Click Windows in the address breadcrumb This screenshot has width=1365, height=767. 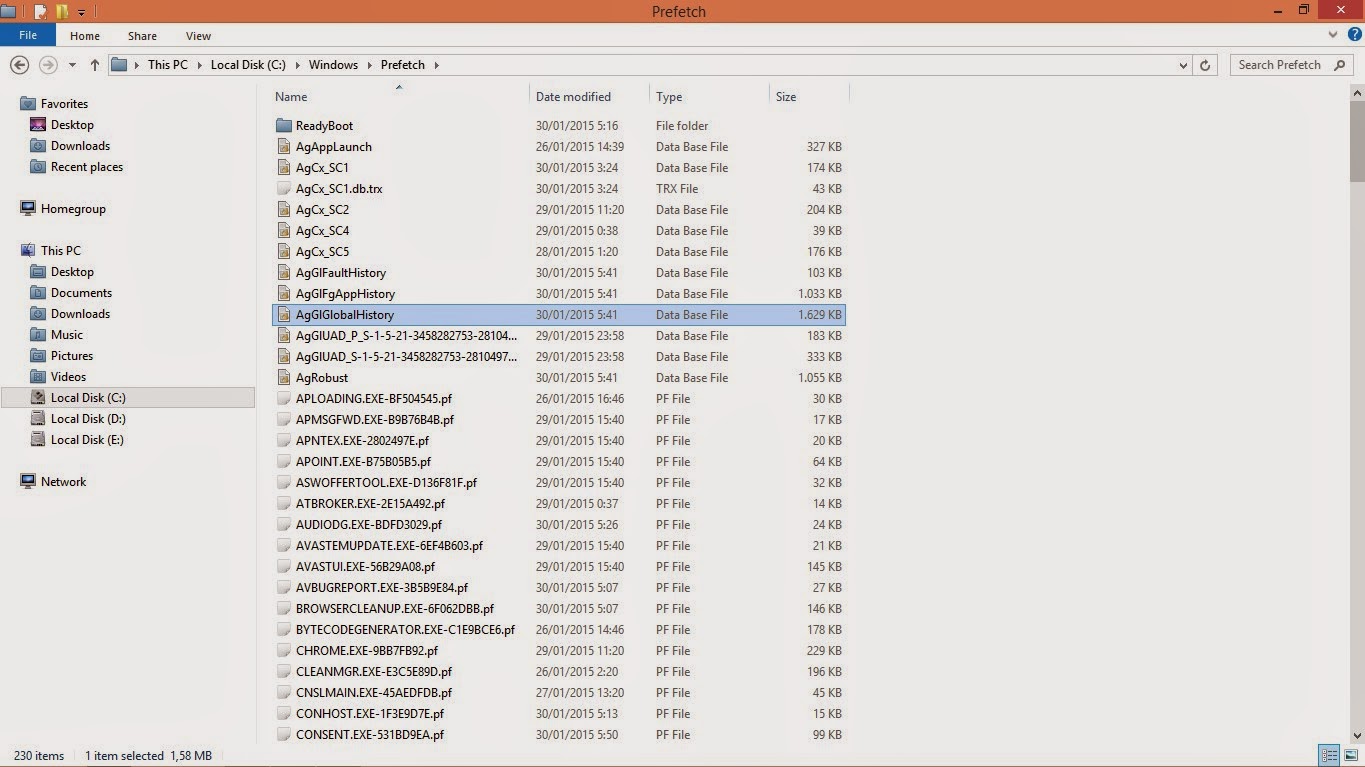click(x=333, y=65)
